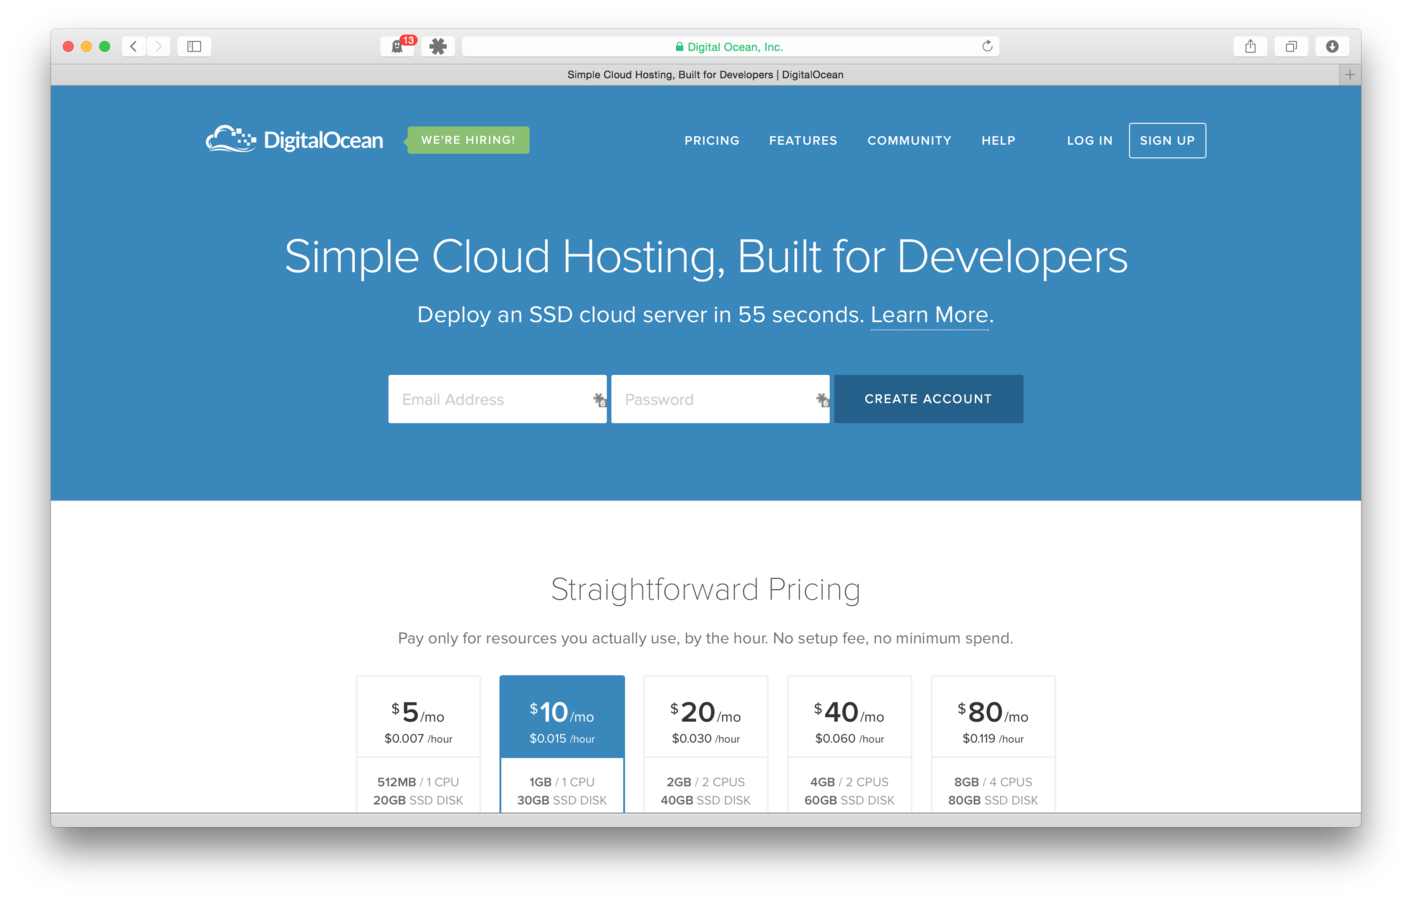Select the $5/mo pricing plan
Screen dimensions: 1412x900
(418, 744)
